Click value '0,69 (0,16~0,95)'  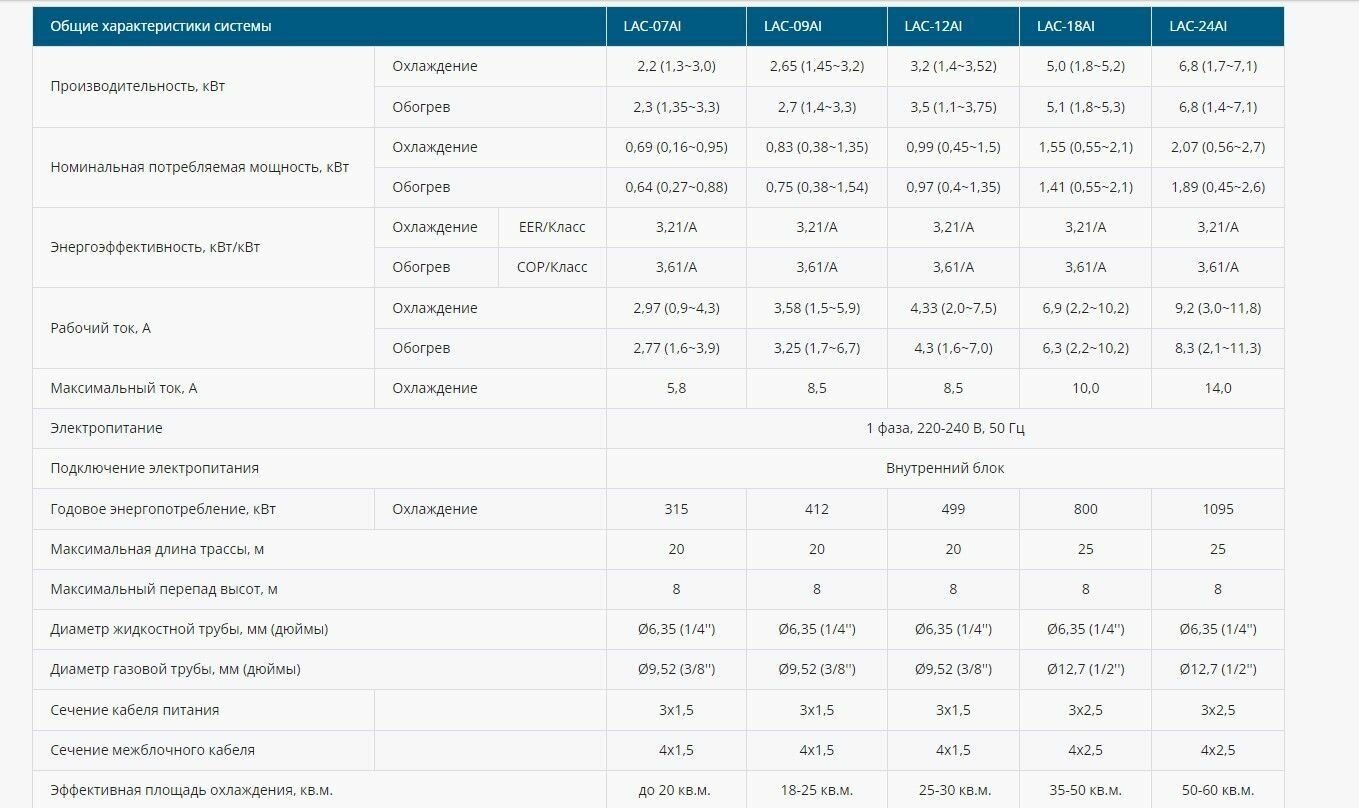676,147
